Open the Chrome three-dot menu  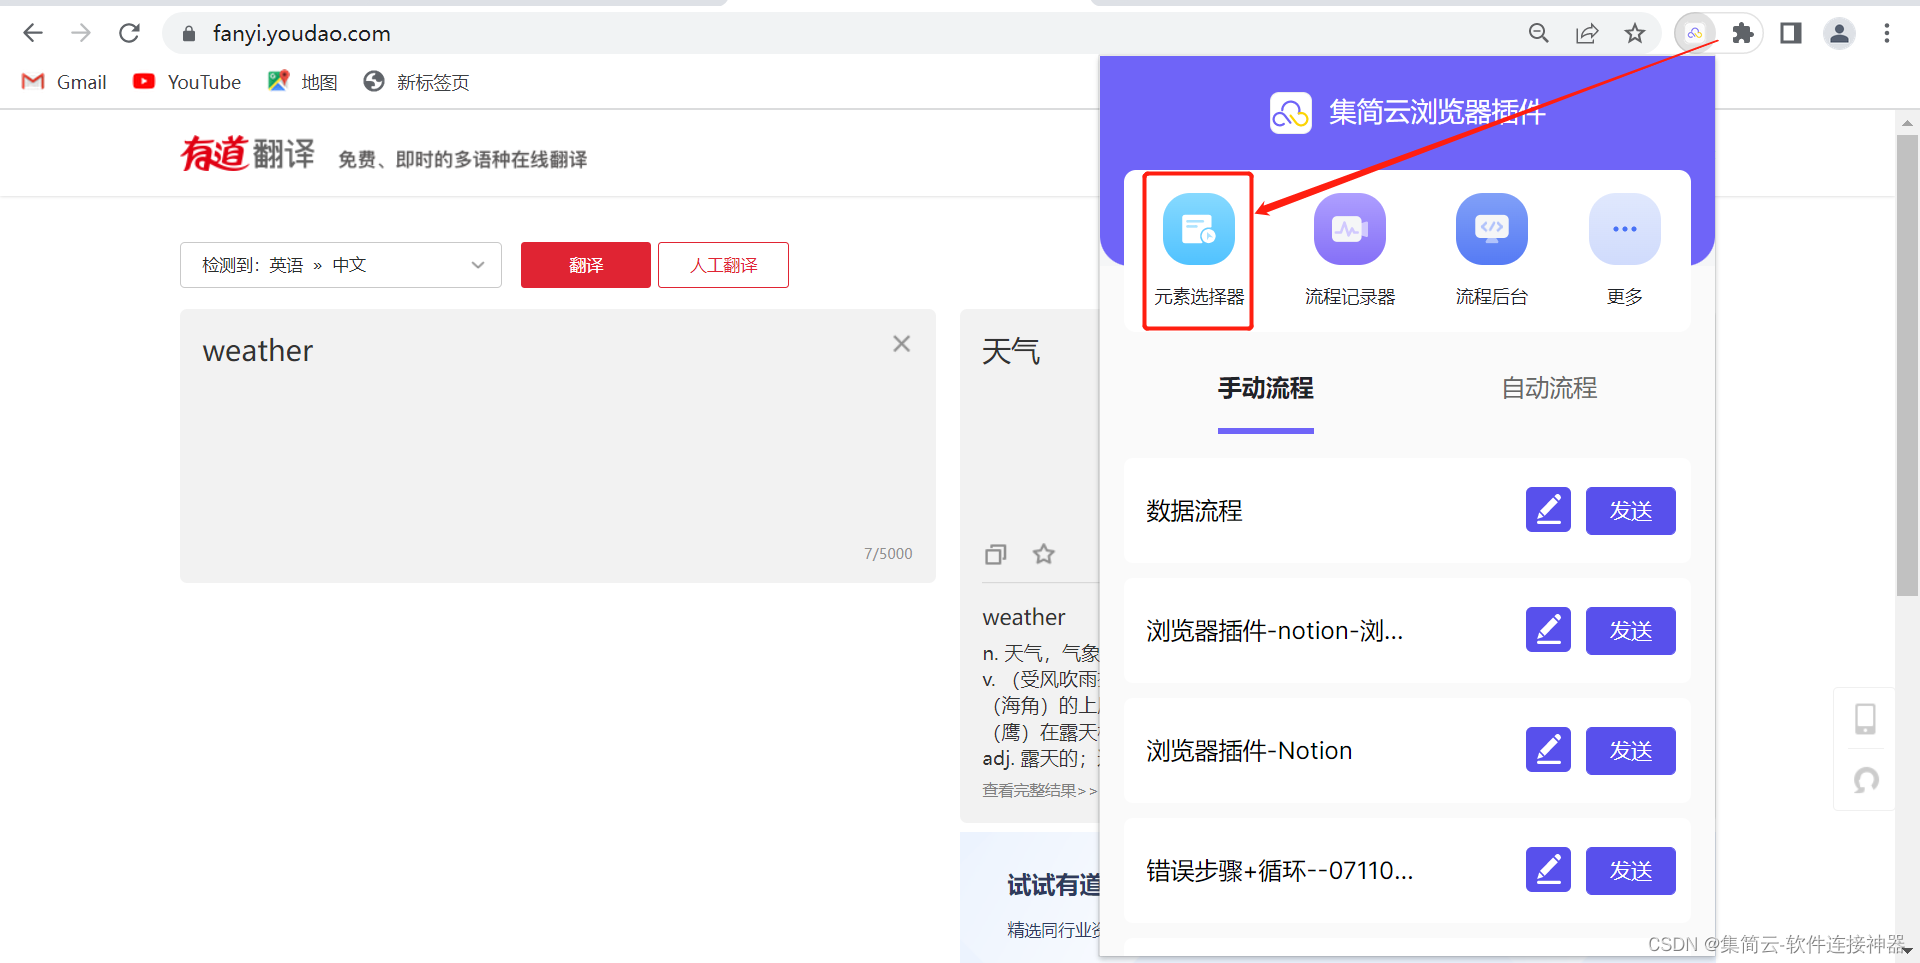coord(1887,34)
